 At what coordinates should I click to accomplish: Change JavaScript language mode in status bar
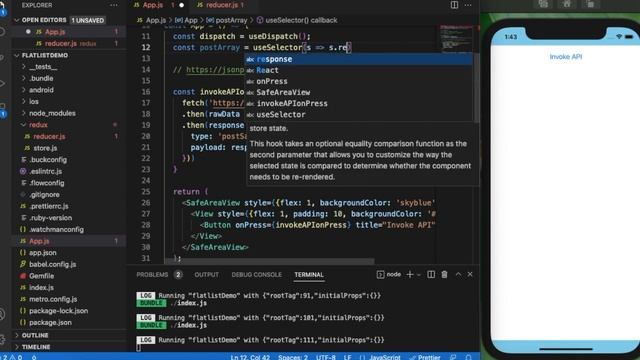pyautogui.click(x=384, y=357)
